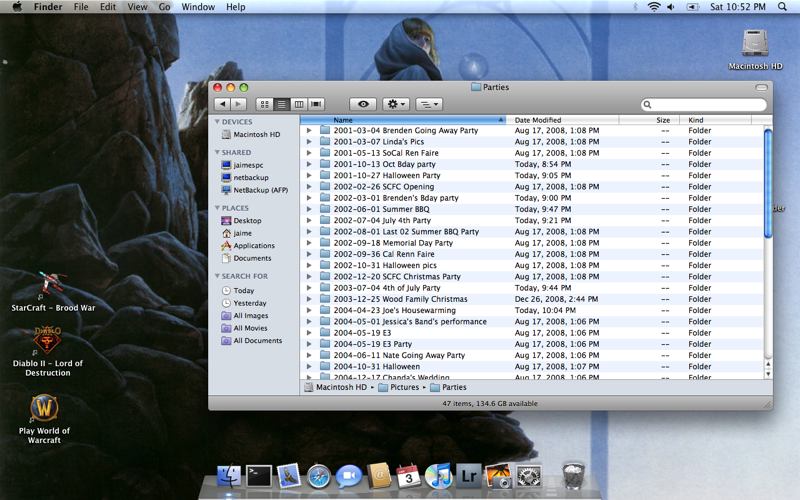Open the Window menu

[x=198, y=7]
